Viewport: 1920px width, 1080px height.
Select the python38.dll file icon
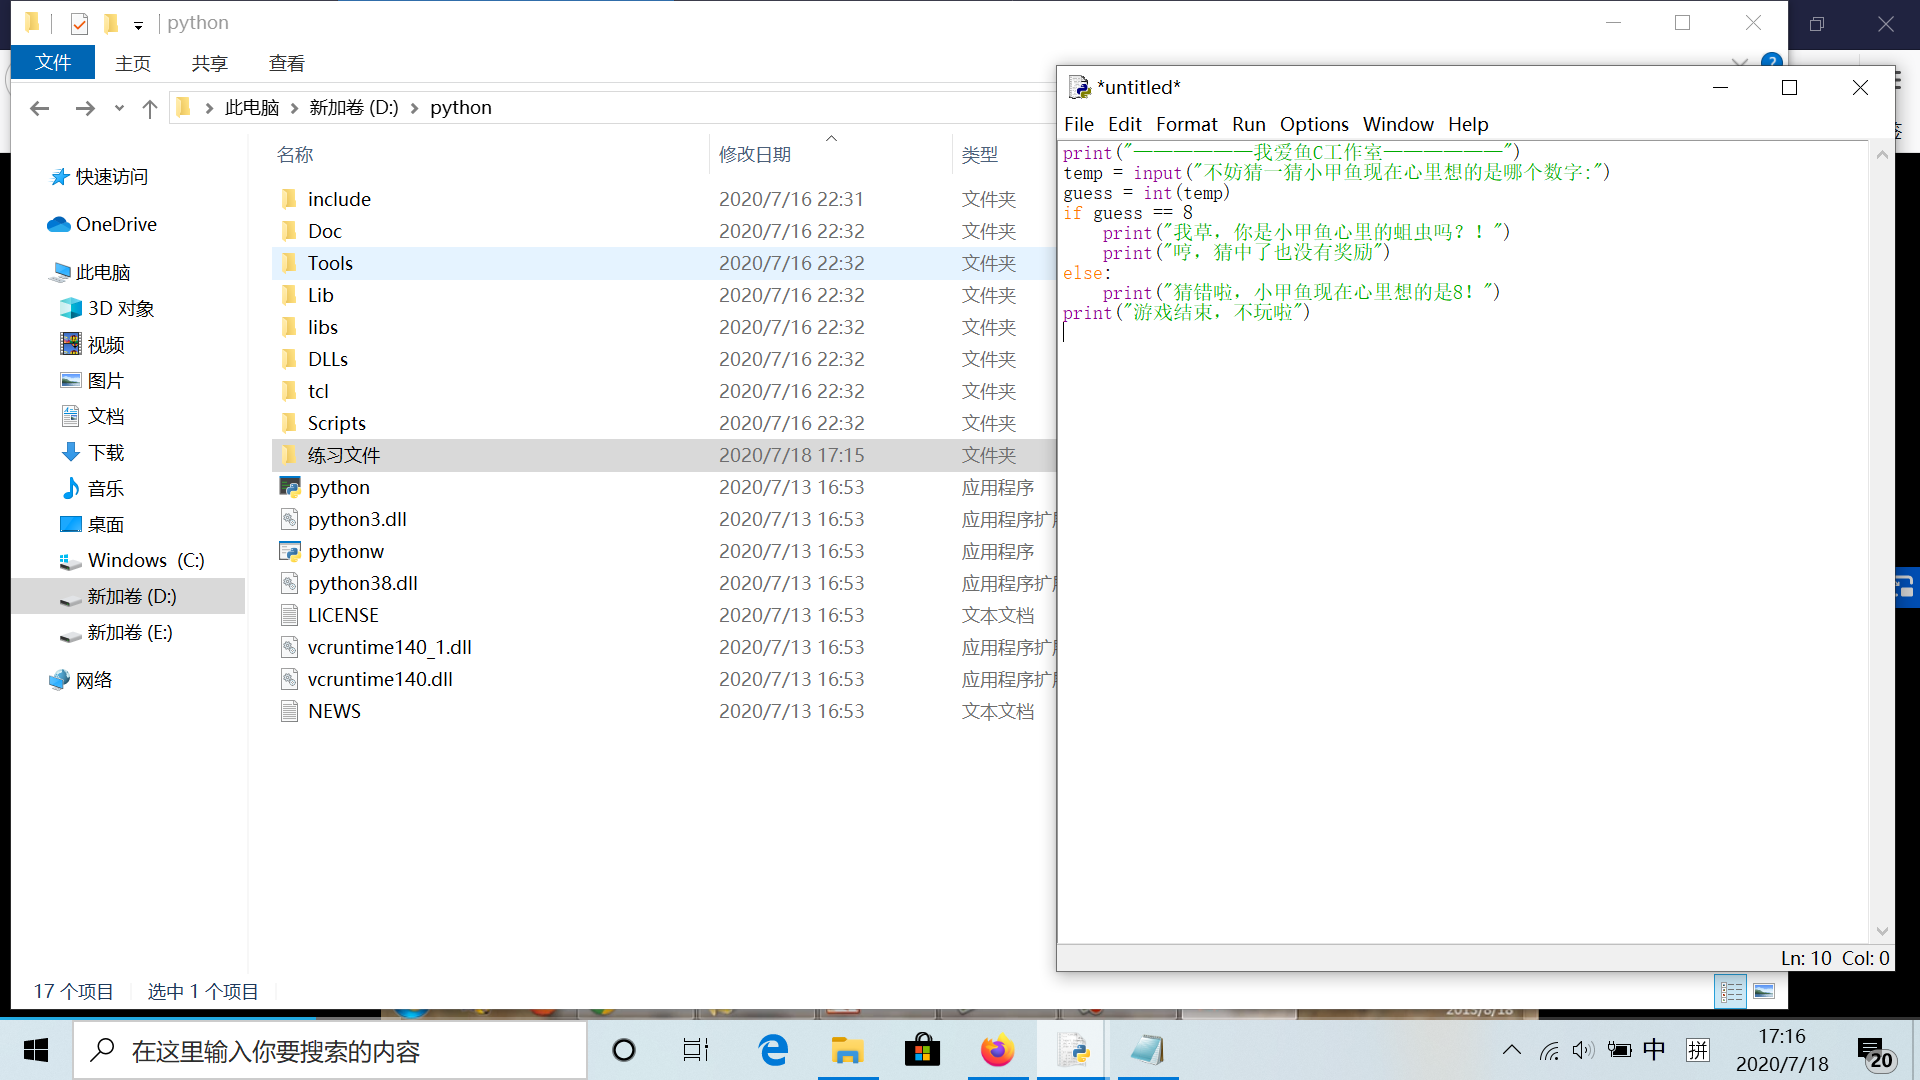289,583
